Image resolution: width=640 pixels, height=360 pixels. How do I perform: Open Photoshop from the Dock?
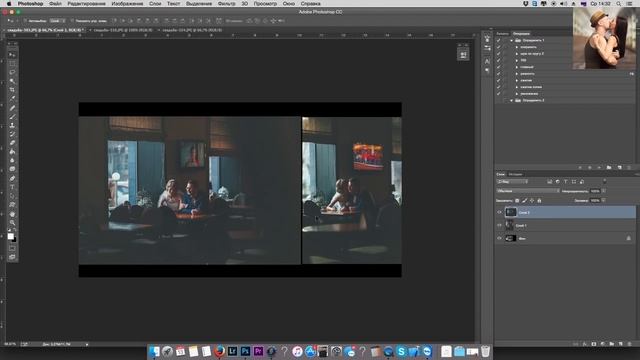point(245,351)
